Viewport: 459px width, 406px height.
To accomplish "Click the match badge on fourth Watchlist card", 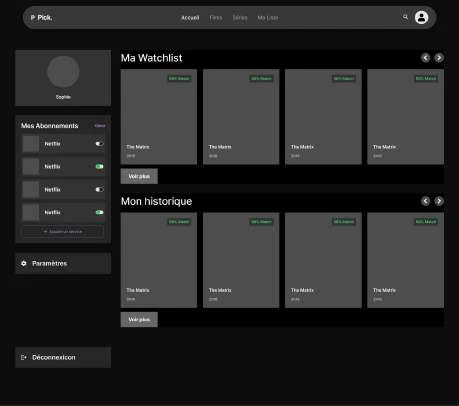I will (x=426, y=78).
